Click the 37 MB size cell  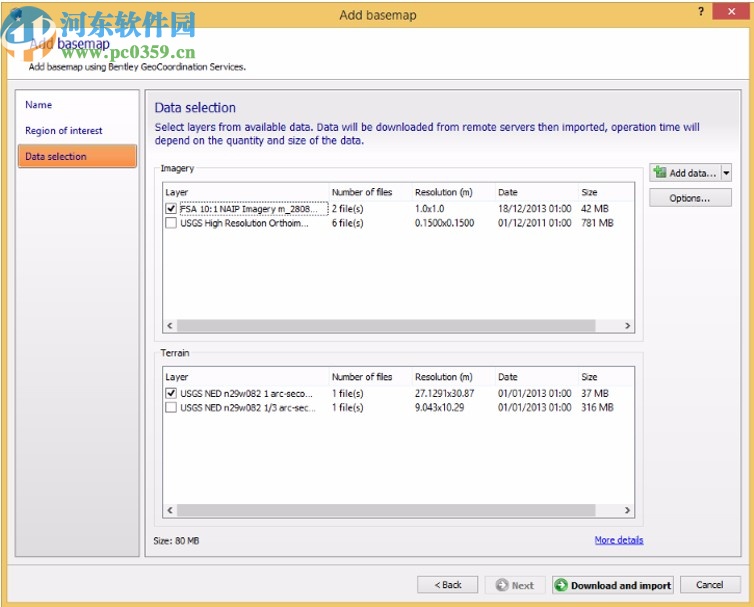(x=595, y=393)
